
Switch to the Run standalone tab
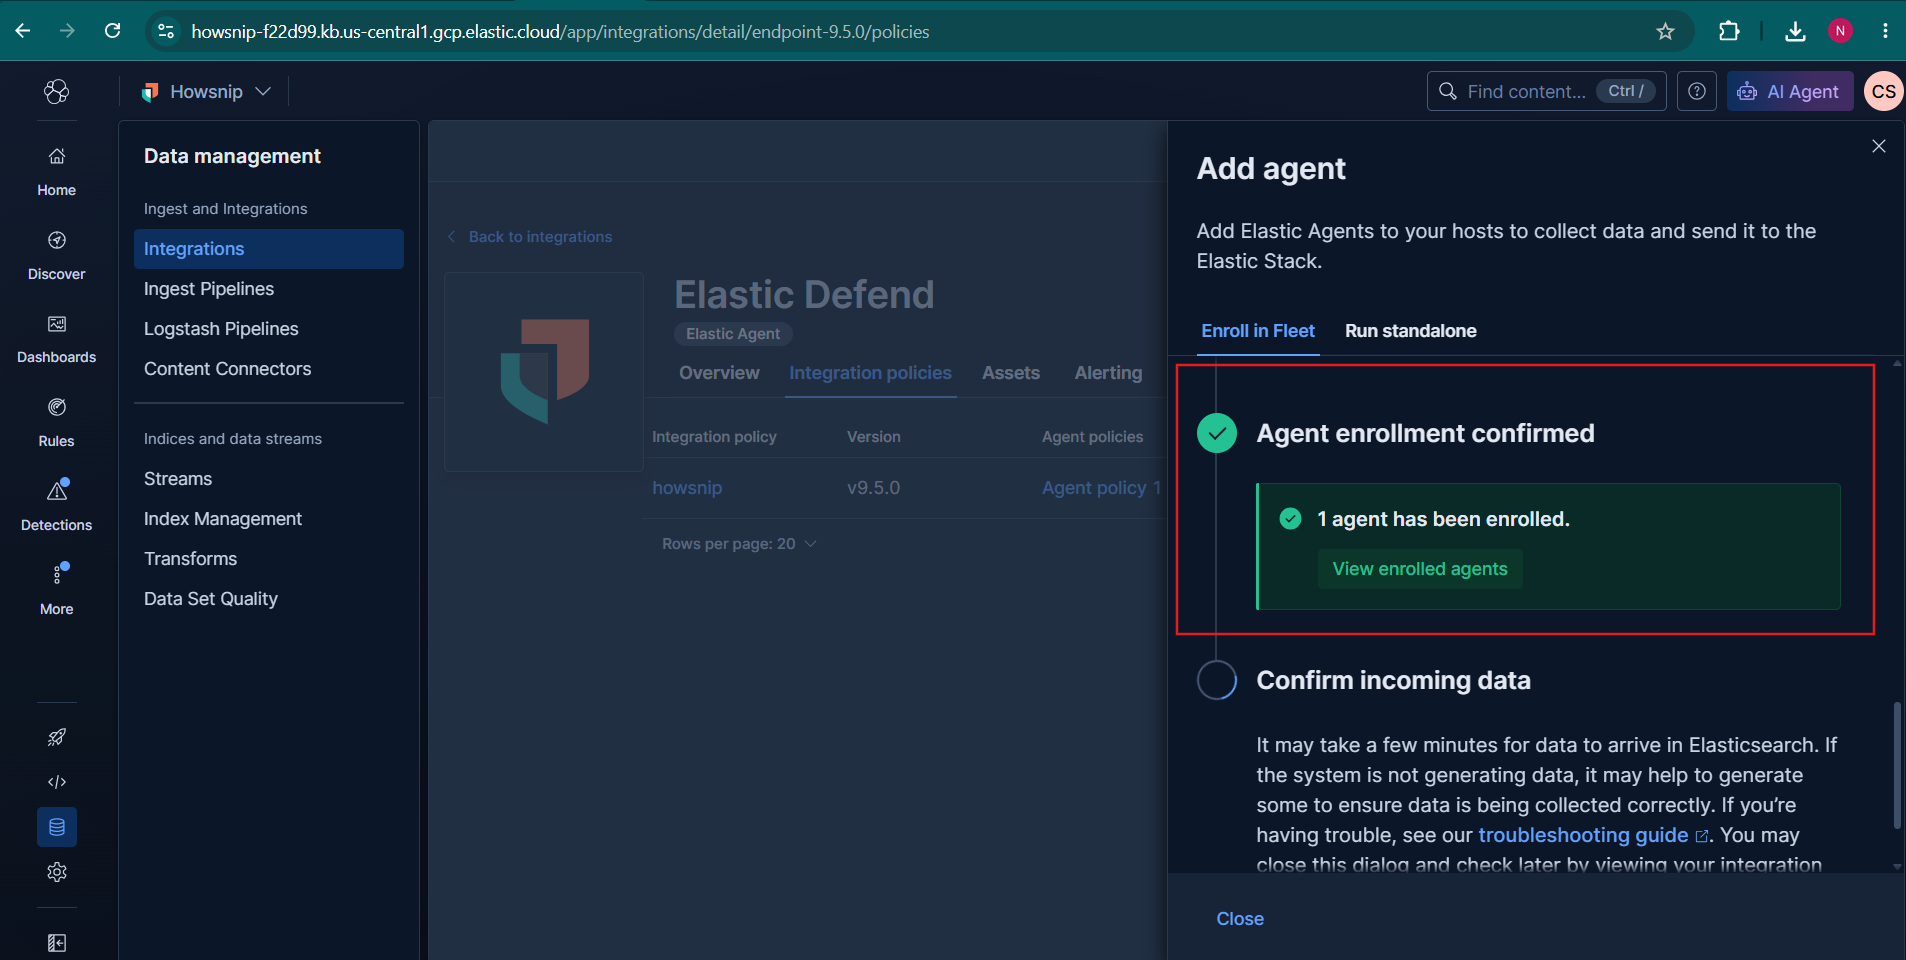click(1410, 331)
